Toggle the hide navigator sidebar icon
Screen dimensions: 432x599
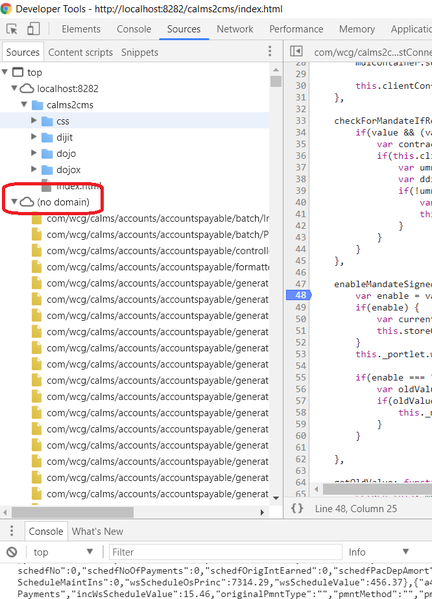(296, 51)
